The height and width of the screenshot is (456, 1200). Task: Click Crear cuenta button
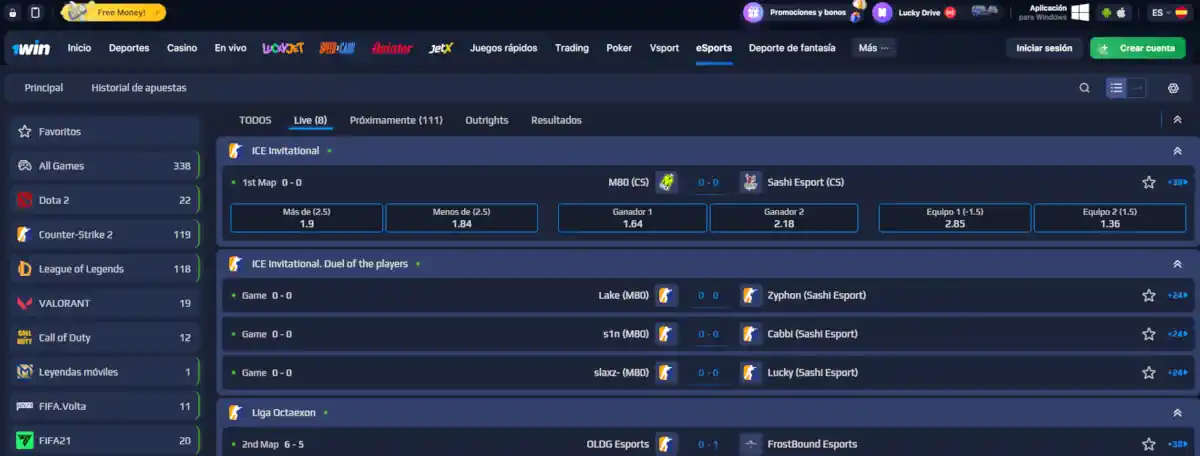(1139, 48)
